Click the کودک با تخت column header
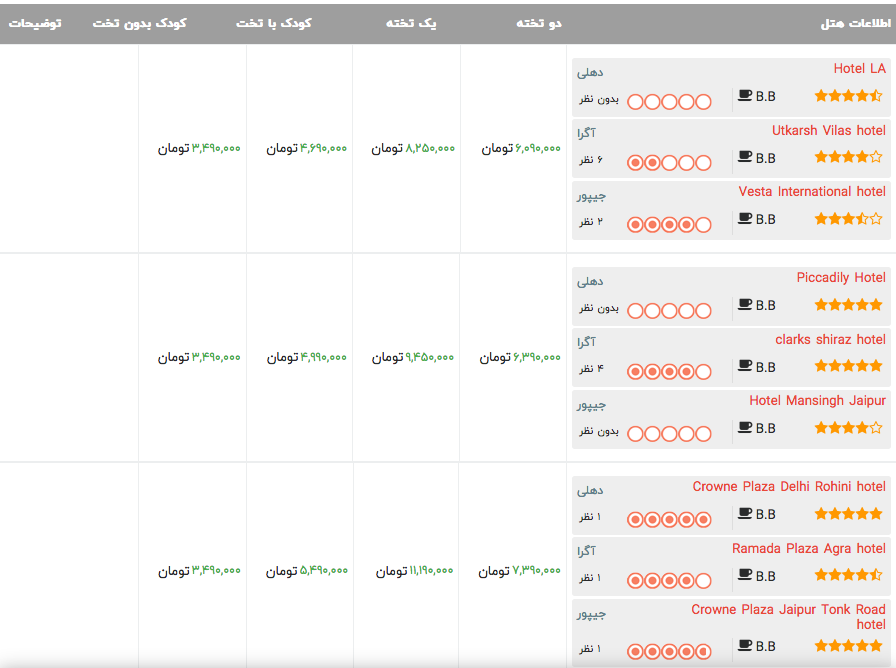 click(274, 23)
